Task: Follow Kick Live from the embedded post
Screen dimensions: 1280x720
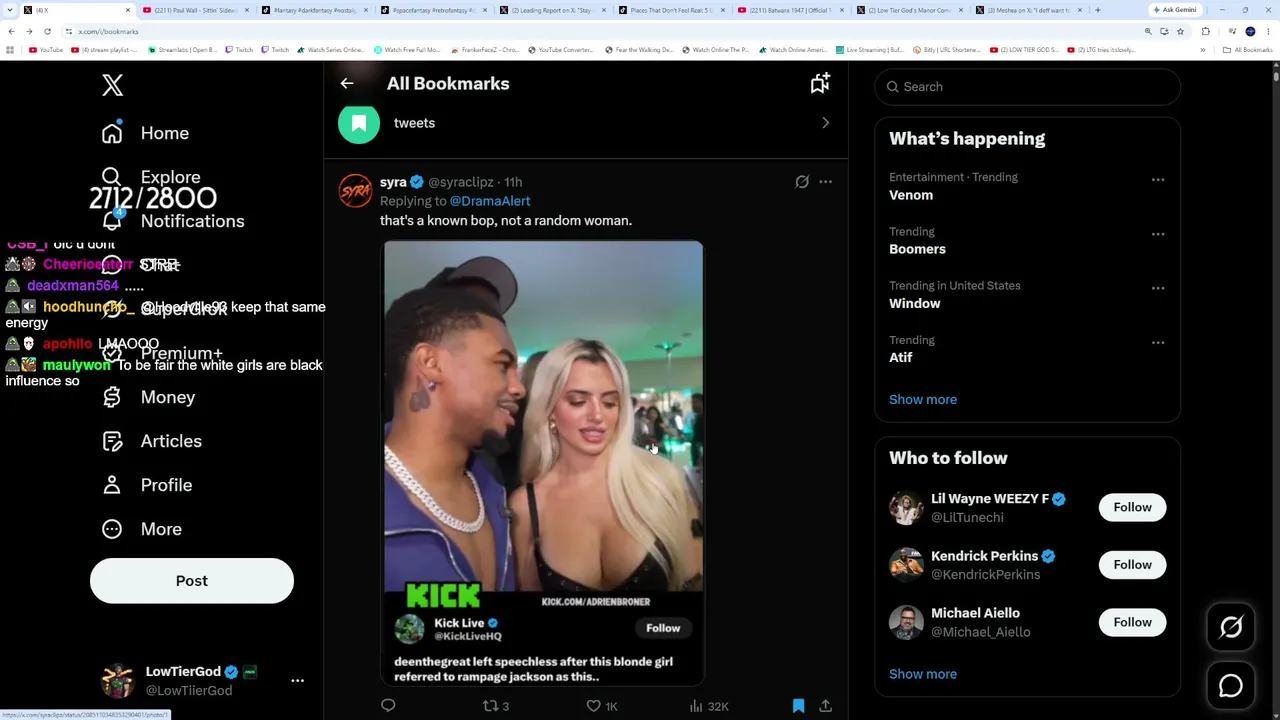Action: coord(663,628)
